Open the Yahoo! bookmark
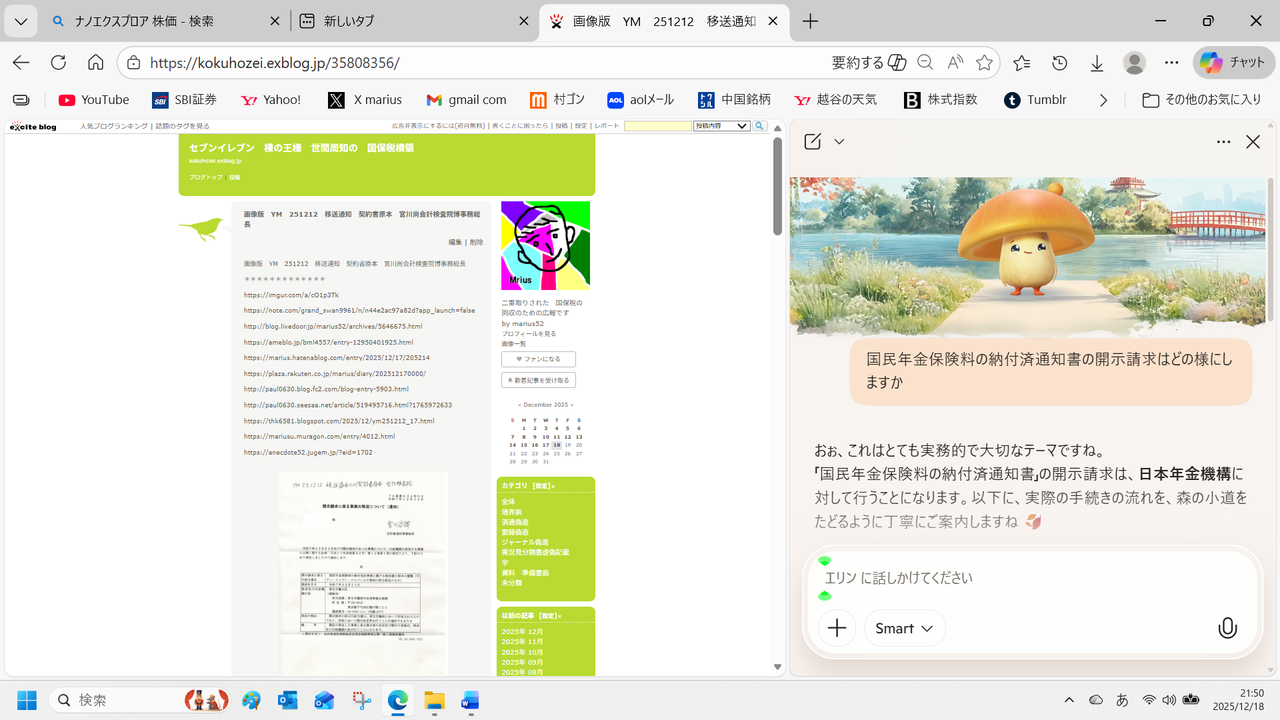Image resolution: width=1280 pixels, height=720 pixels. pyautogui.click(x=271, y=100)
